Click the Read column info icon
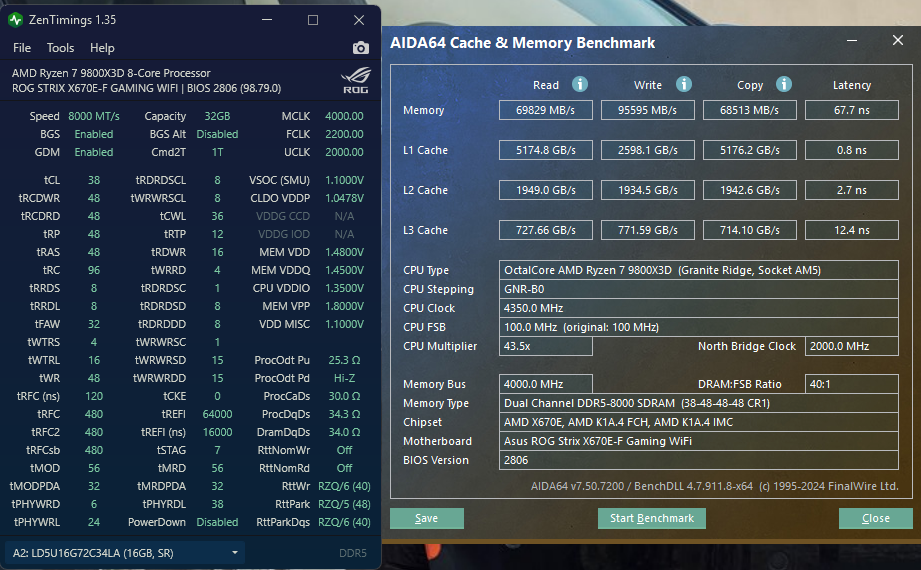 (580, 85)
